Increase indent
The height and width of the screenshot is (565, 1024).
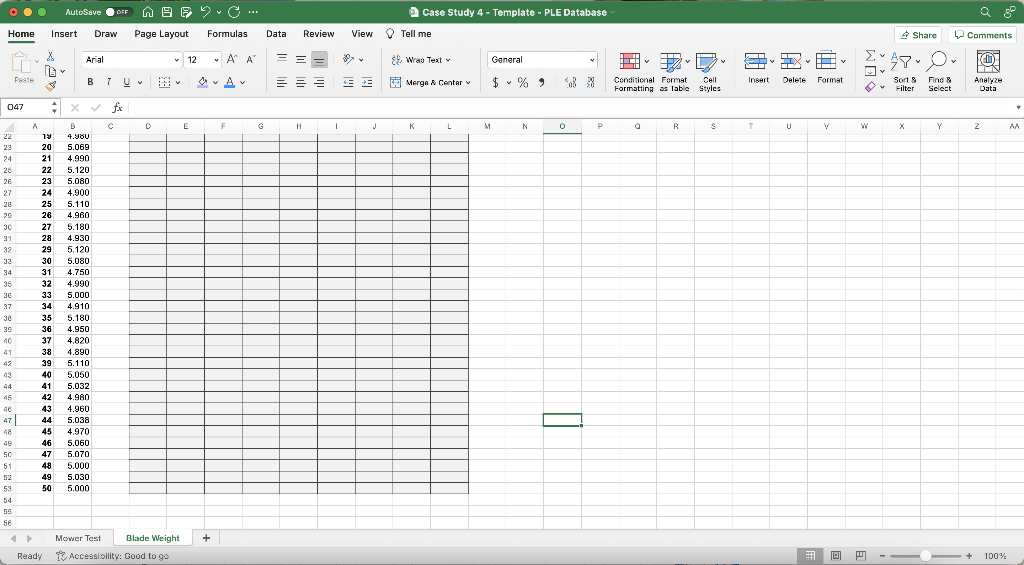click(x=367, y=82)
